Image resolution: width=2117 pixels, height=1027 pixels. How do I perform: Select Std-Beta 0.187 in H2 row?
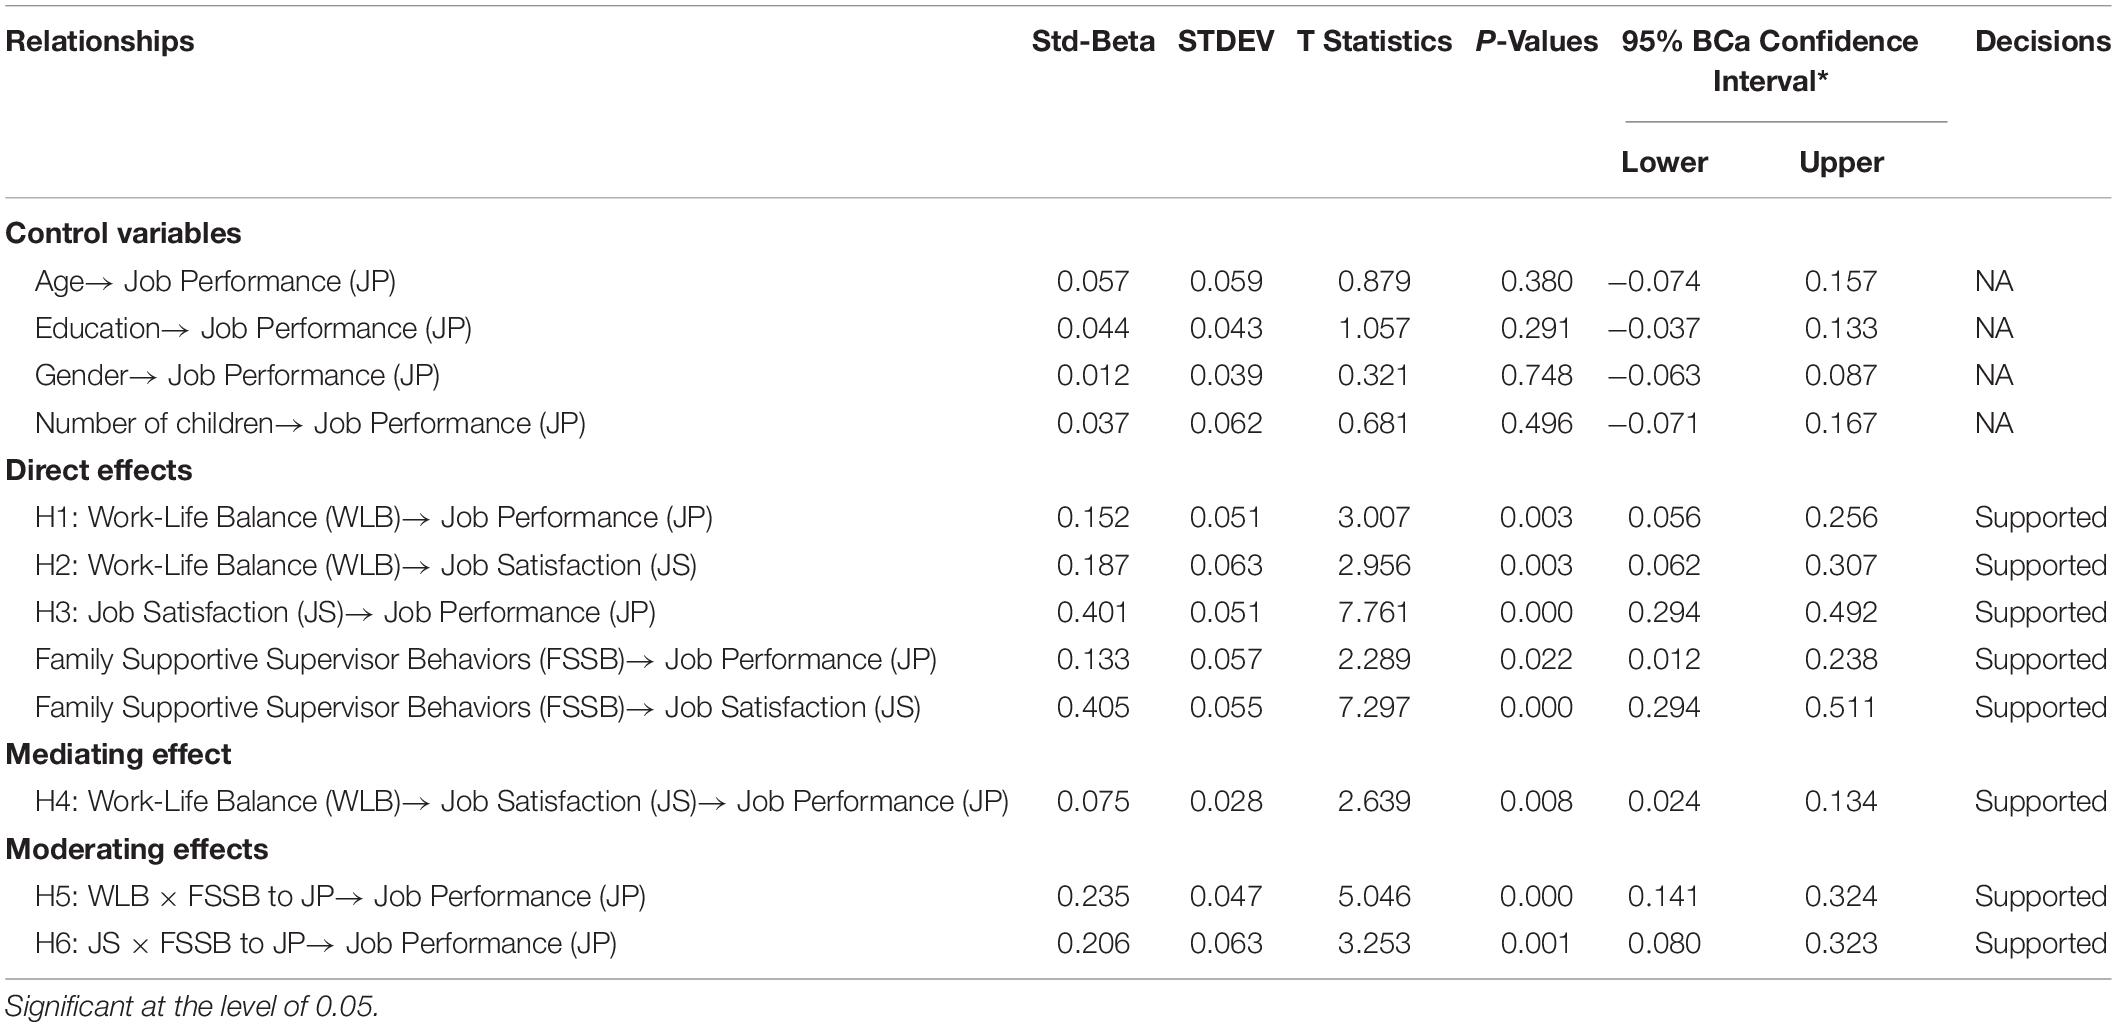pos(1093,566)
